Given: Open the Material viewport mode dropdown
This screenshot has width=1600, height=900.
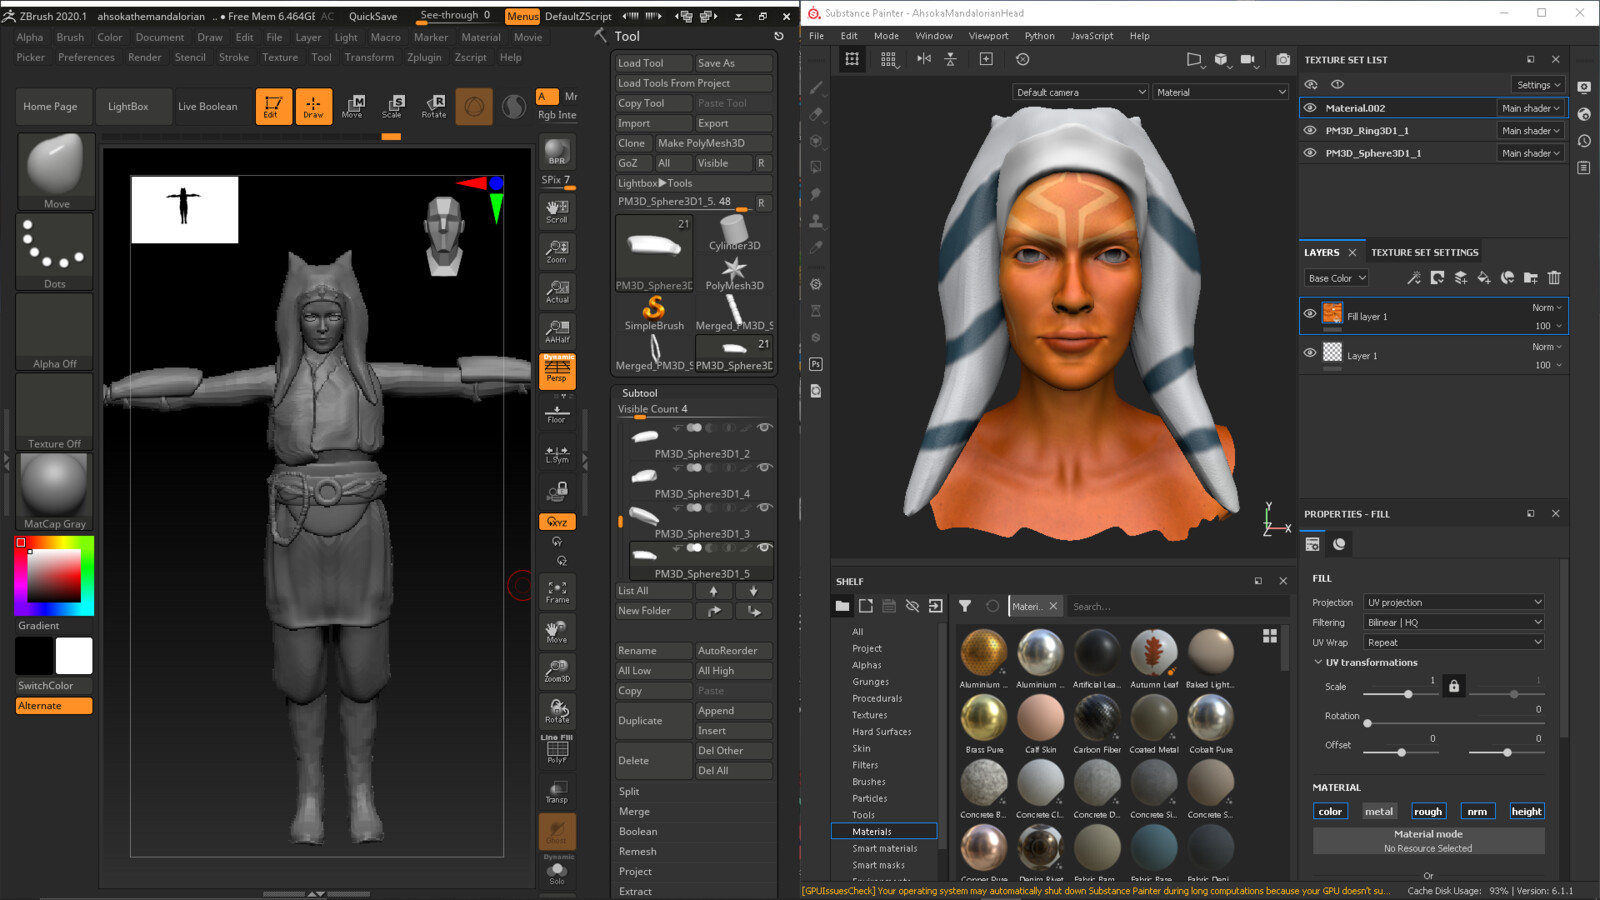Looking at the screenshot, I should click(1221, 92).
